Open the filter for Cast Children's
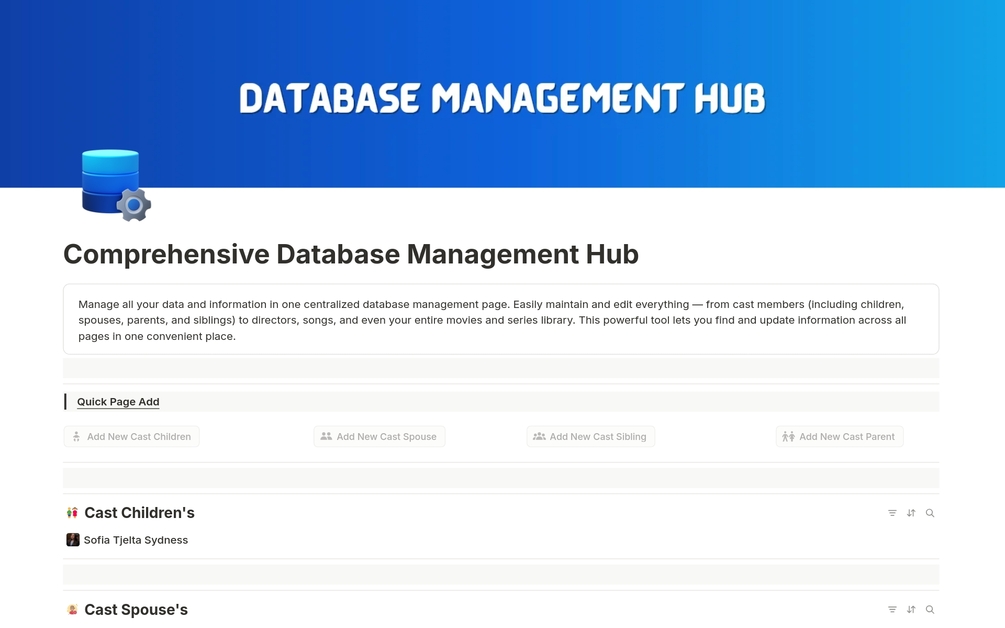1005x628 pixels. tap(892, 513)
